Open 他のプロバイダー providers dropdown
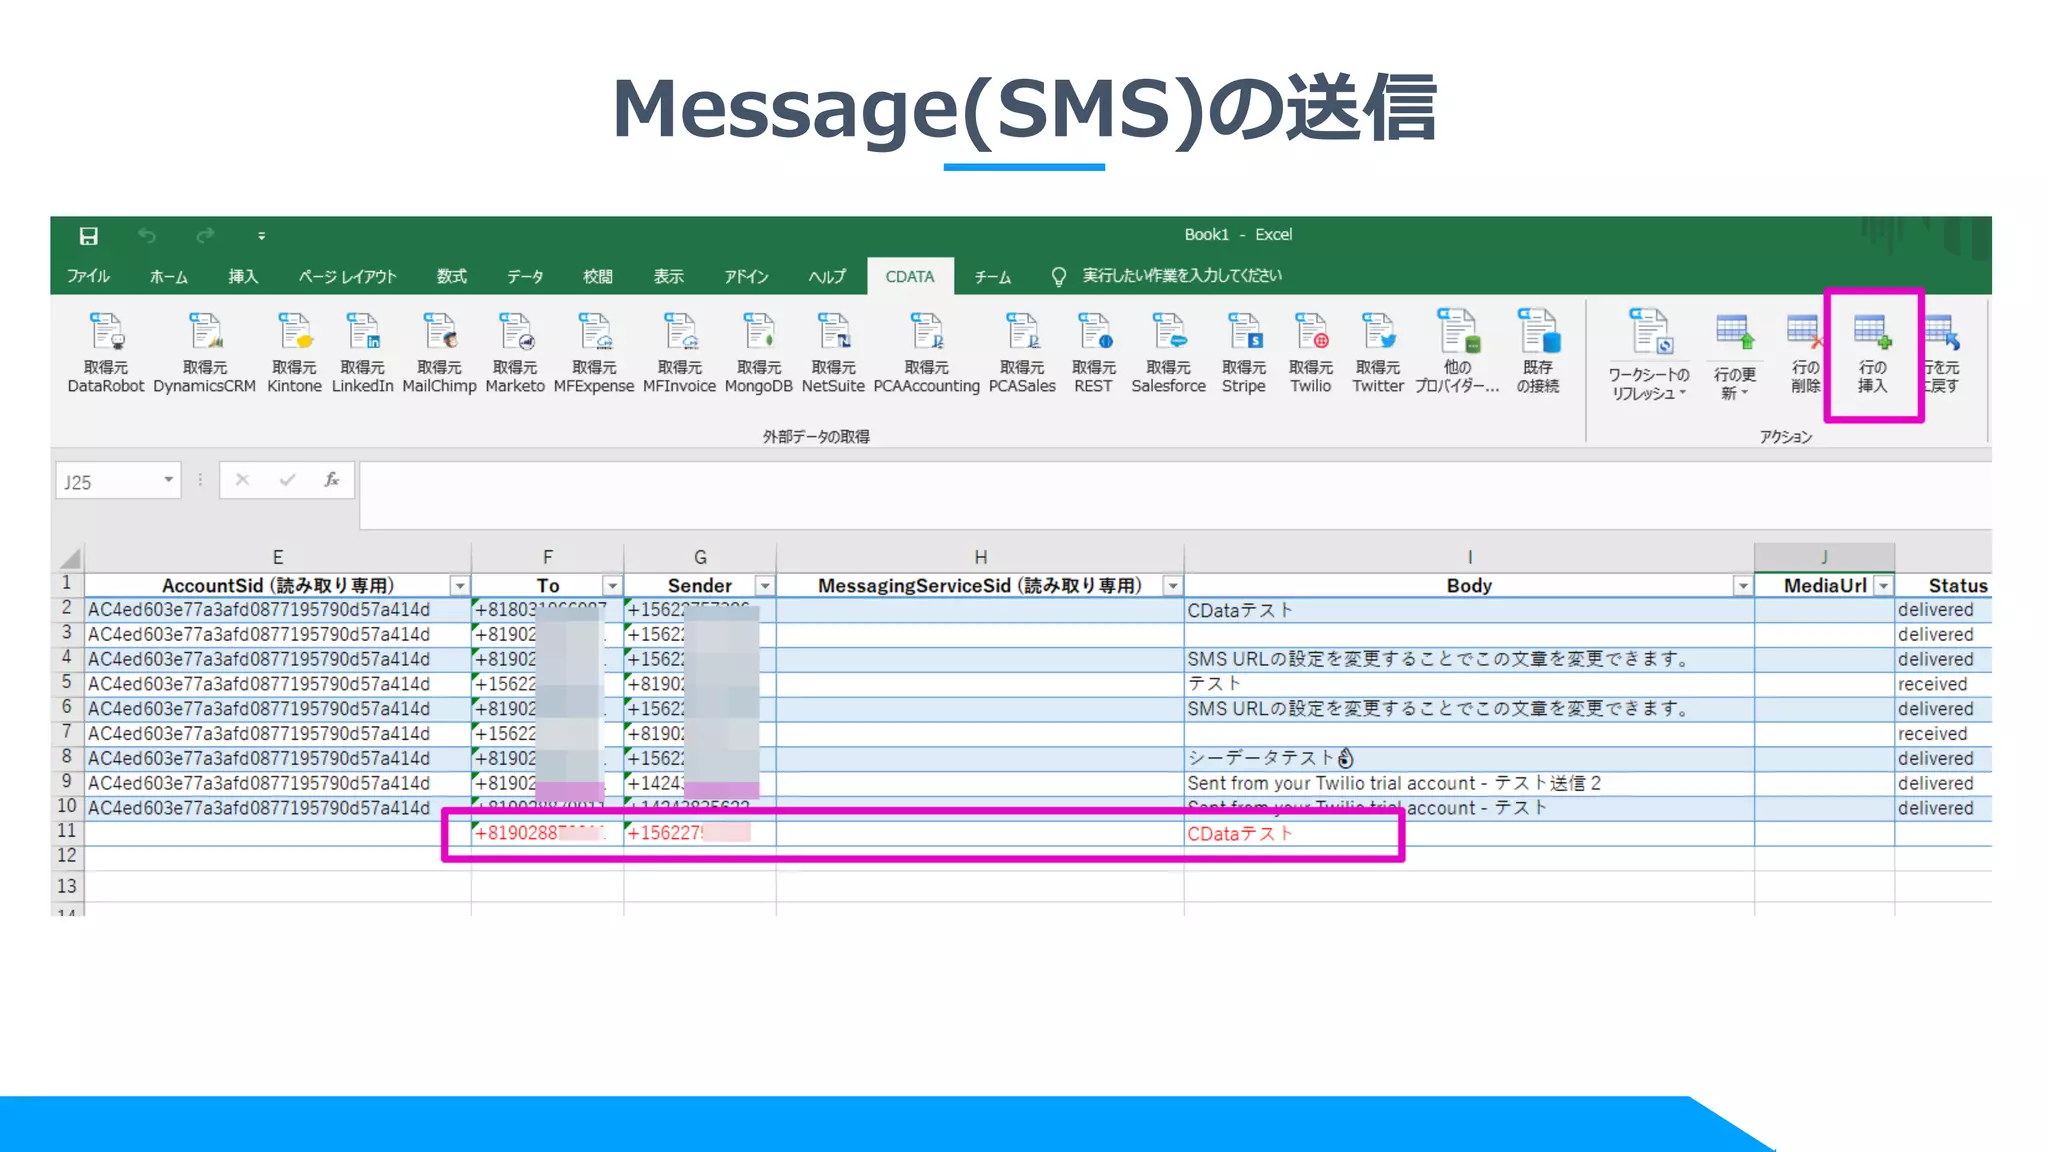Viewport: 2048px width, 1152px height. [1457, 352]
